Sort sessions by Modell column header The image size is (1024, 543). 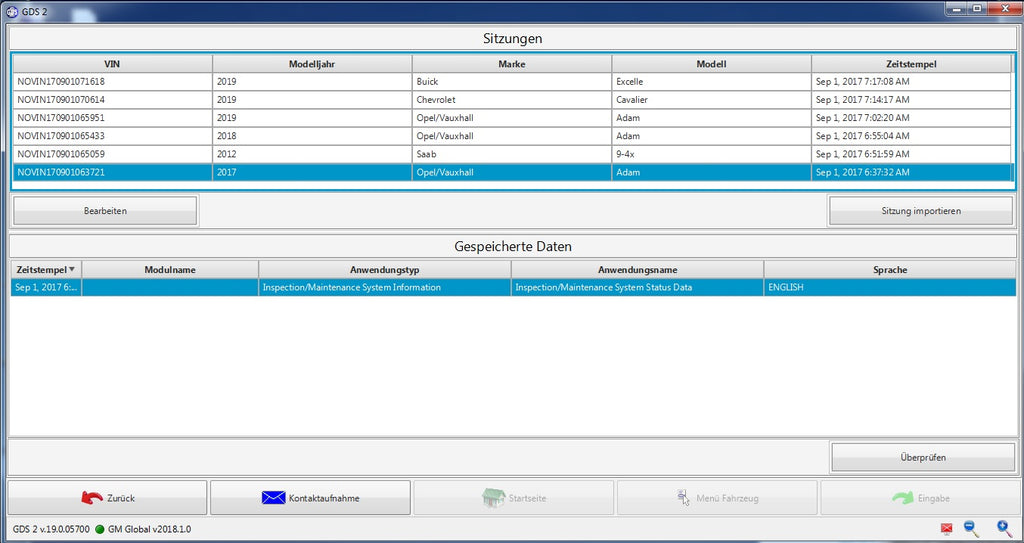coord(712,64)
